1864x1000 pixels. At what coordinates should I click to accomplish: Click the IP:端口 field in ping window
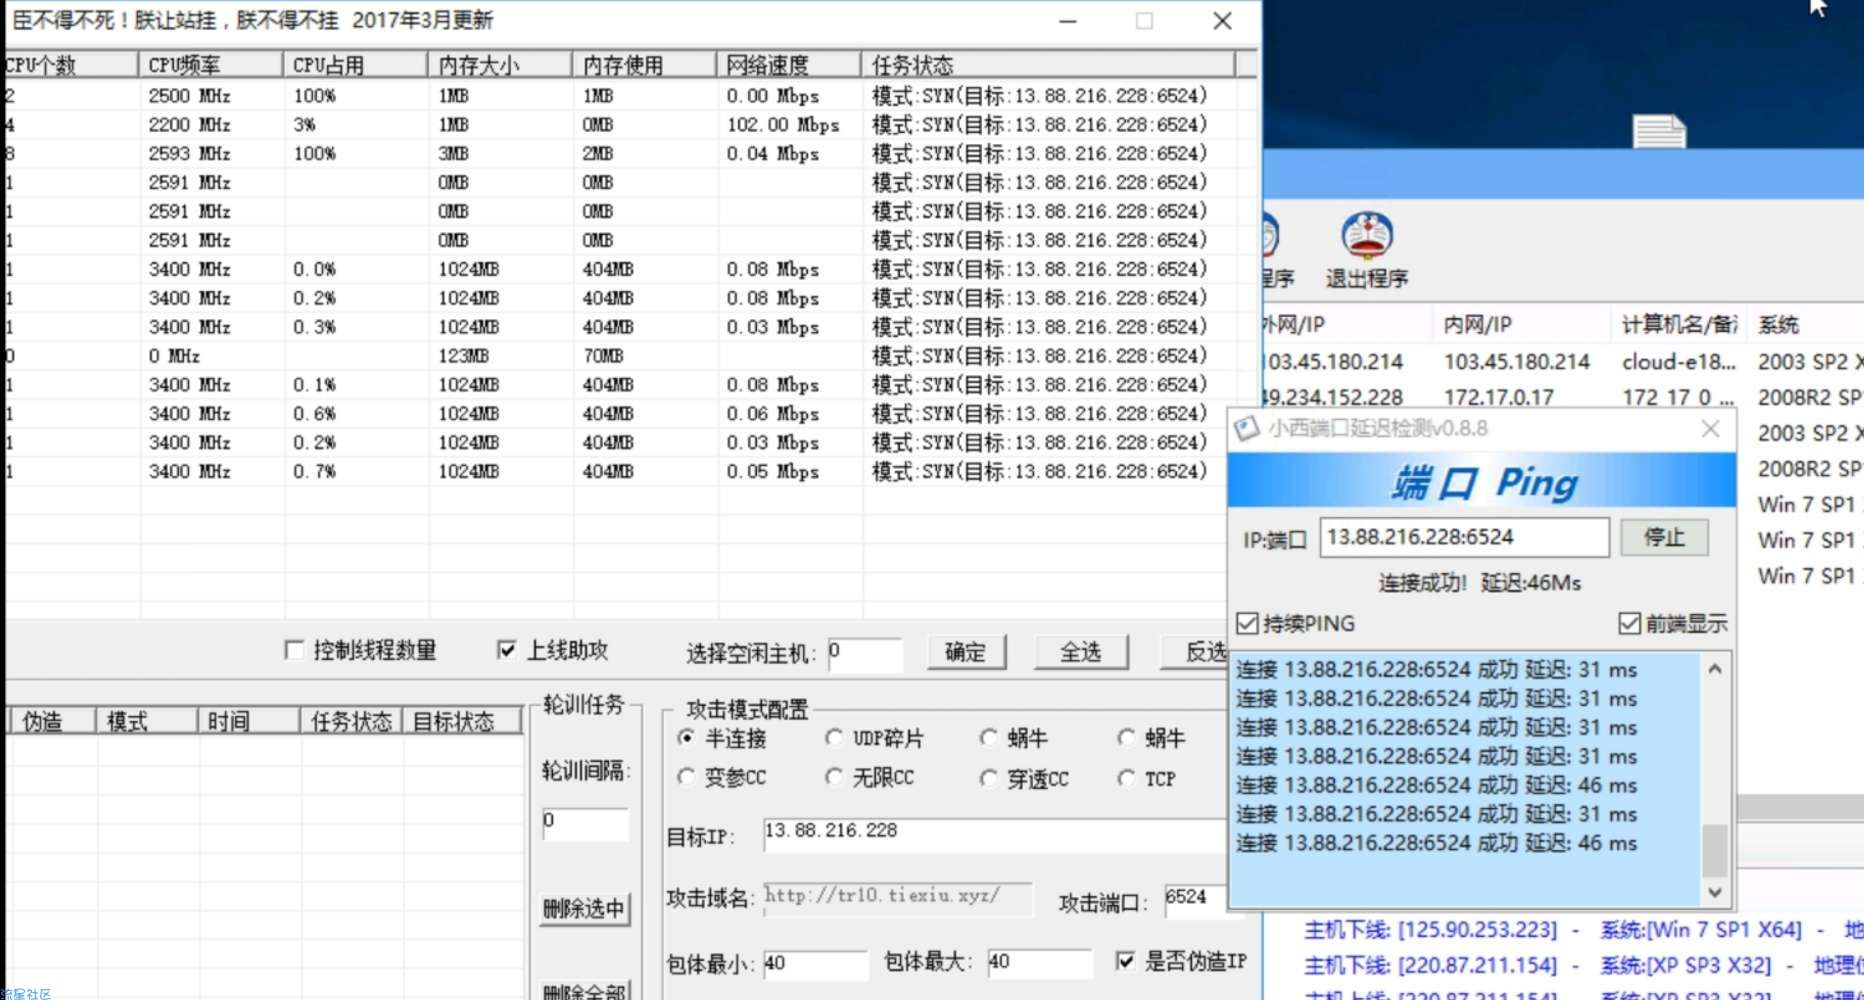point(1464,537)
